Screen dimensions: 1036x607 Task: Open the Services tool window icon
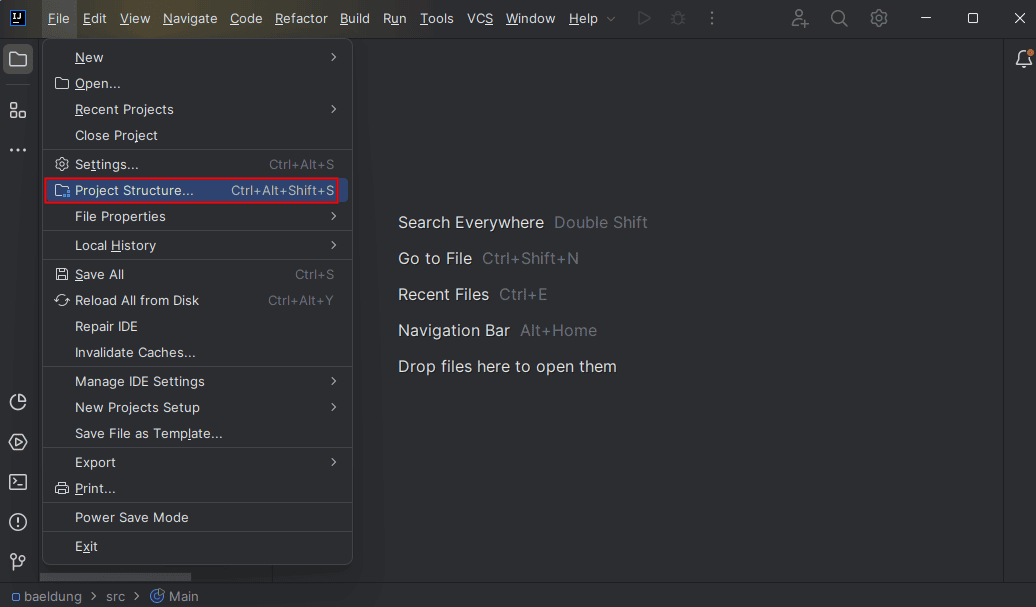pyautogui.click(x=18, y=442)
